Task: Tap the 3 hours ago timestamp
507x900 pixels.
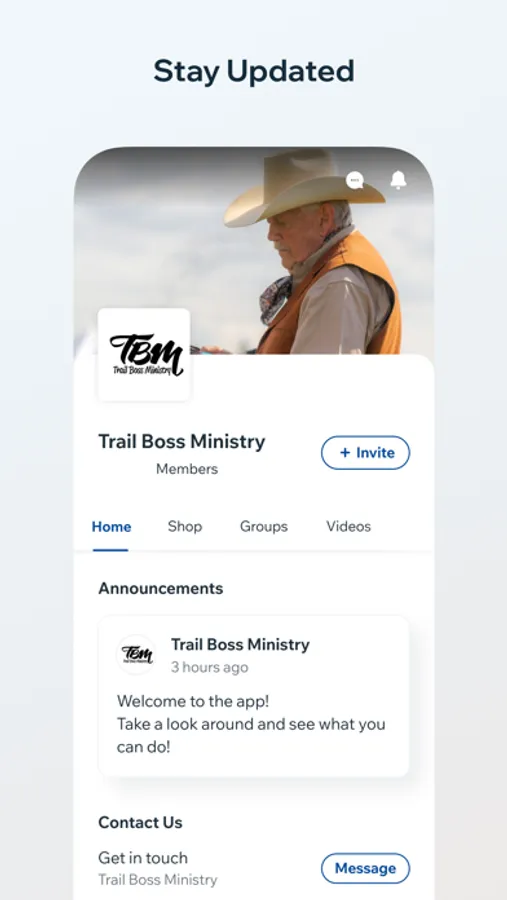Action: pos(210,667)
